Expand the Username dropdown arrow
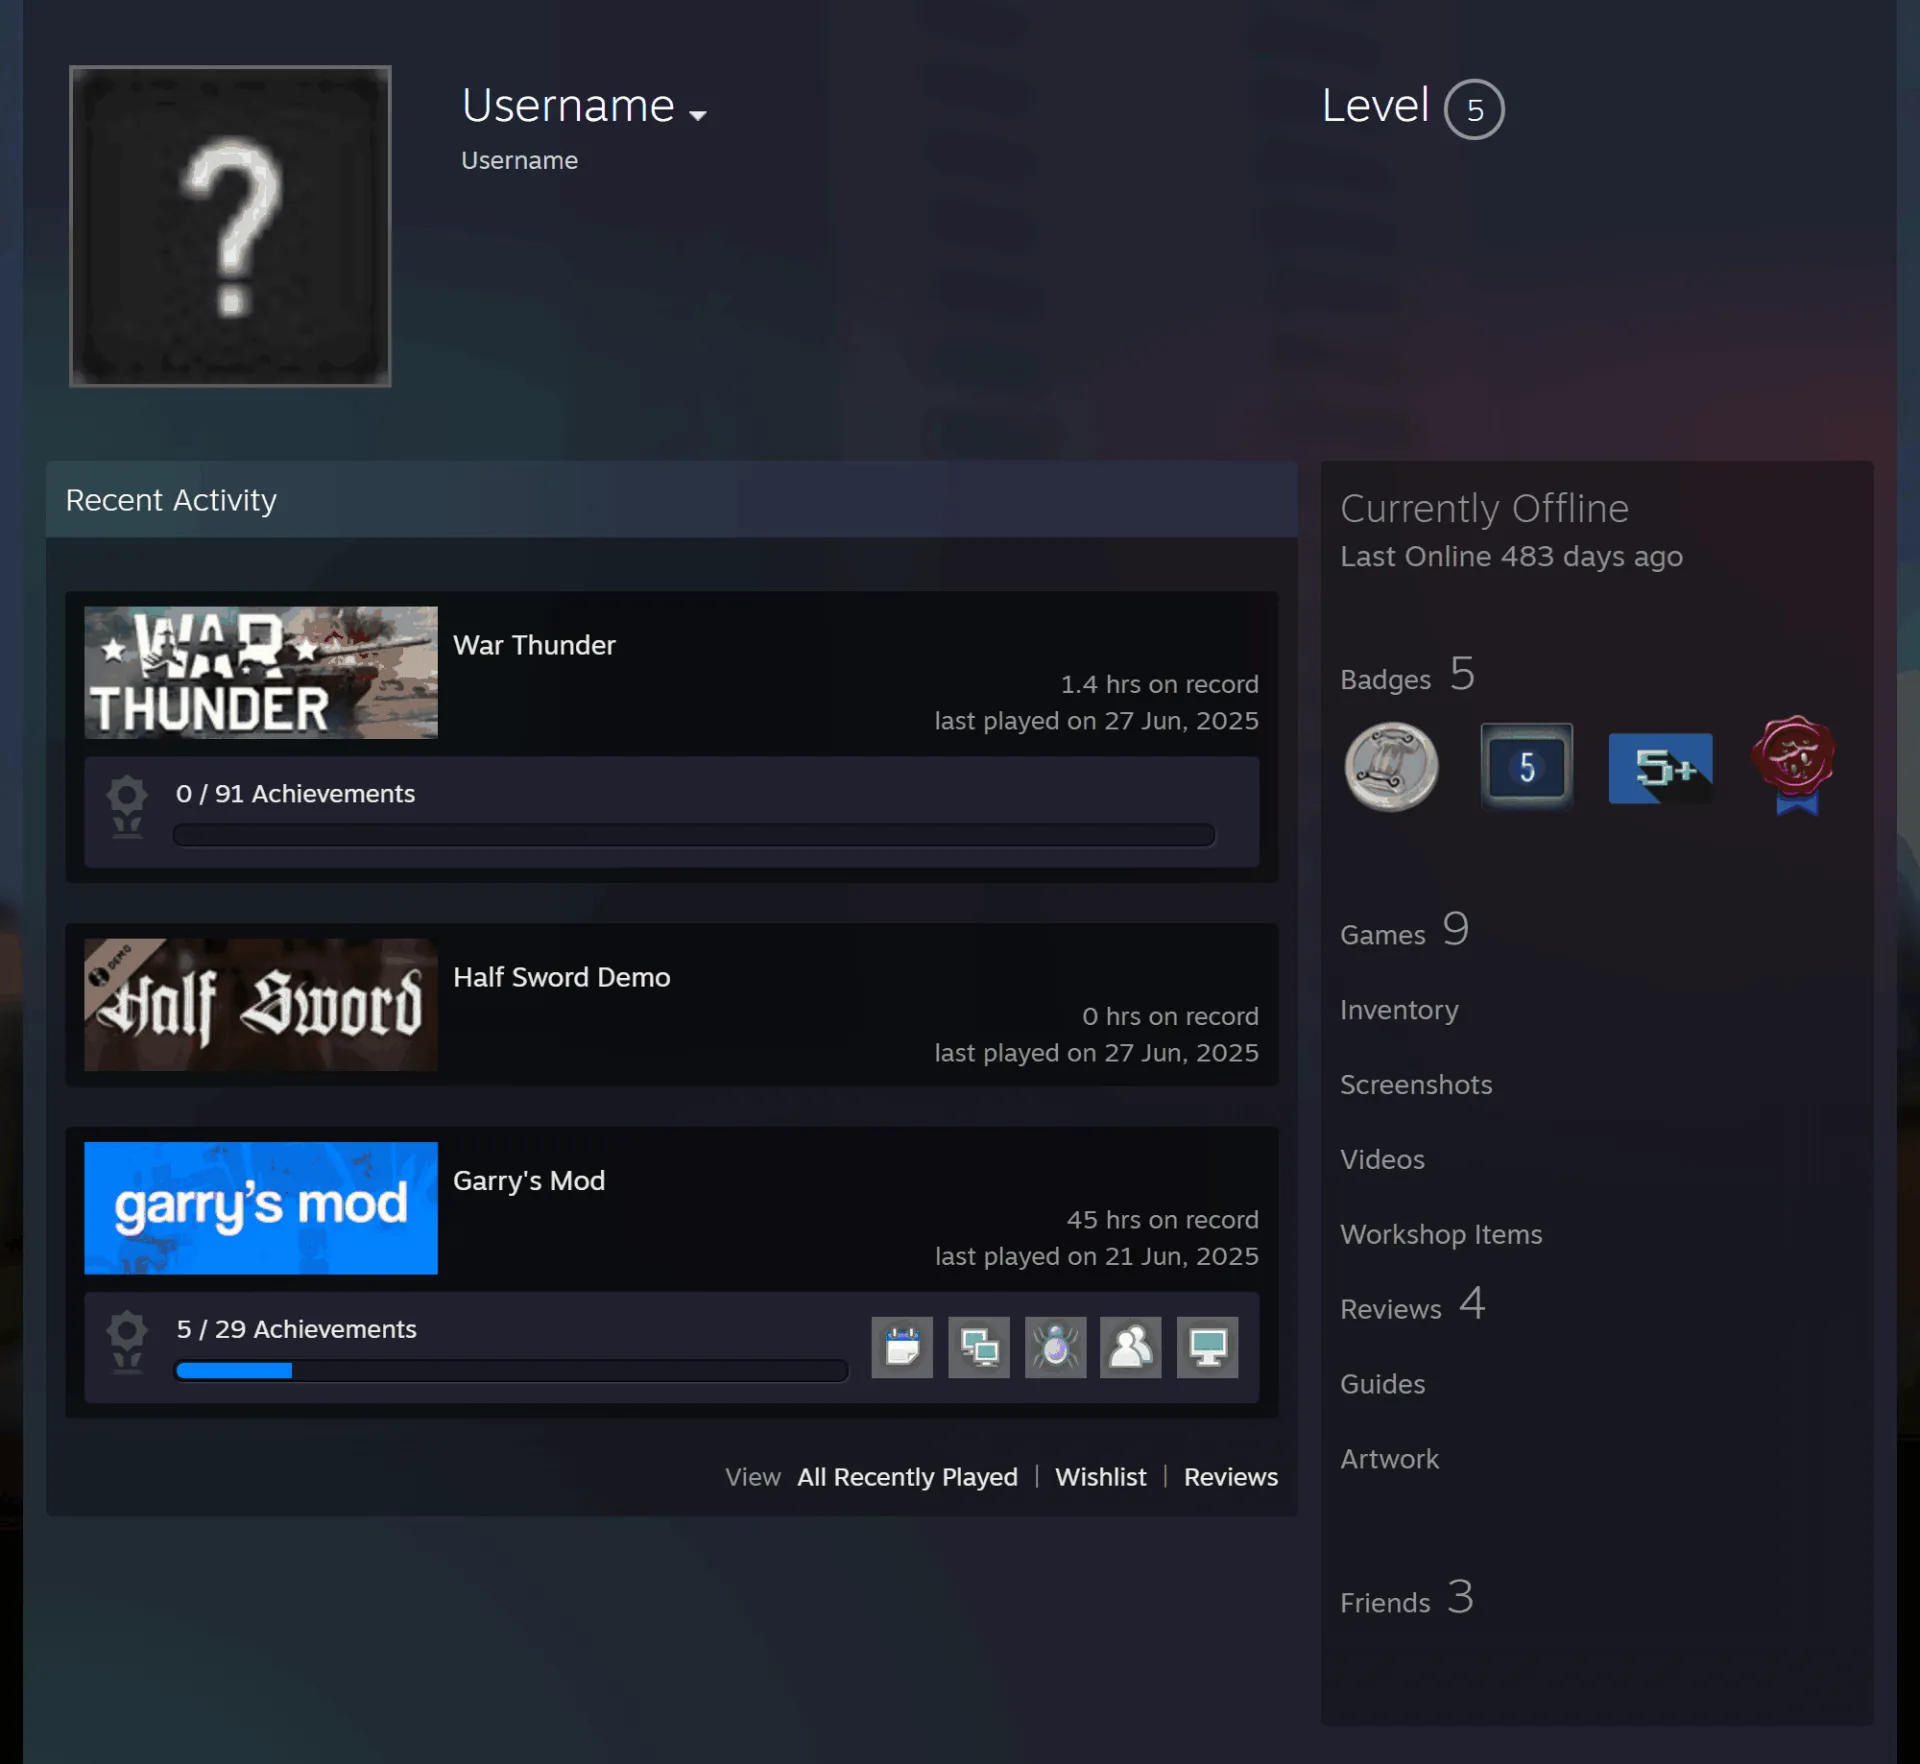Image resolution: width=1920 pixels, height=1764 pixels. (698, 115)
